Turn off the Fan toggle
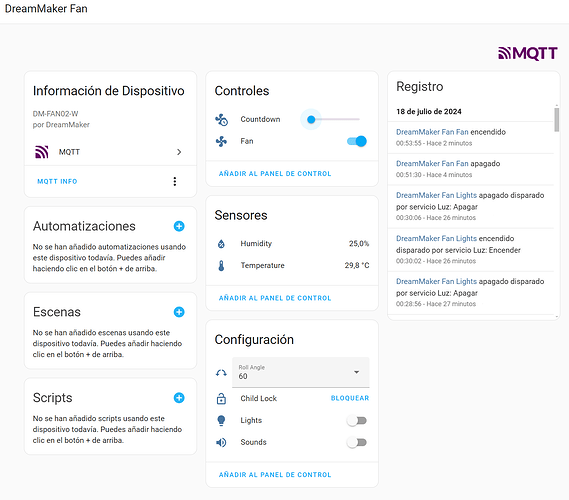The image size is (569, 500). 357,141
